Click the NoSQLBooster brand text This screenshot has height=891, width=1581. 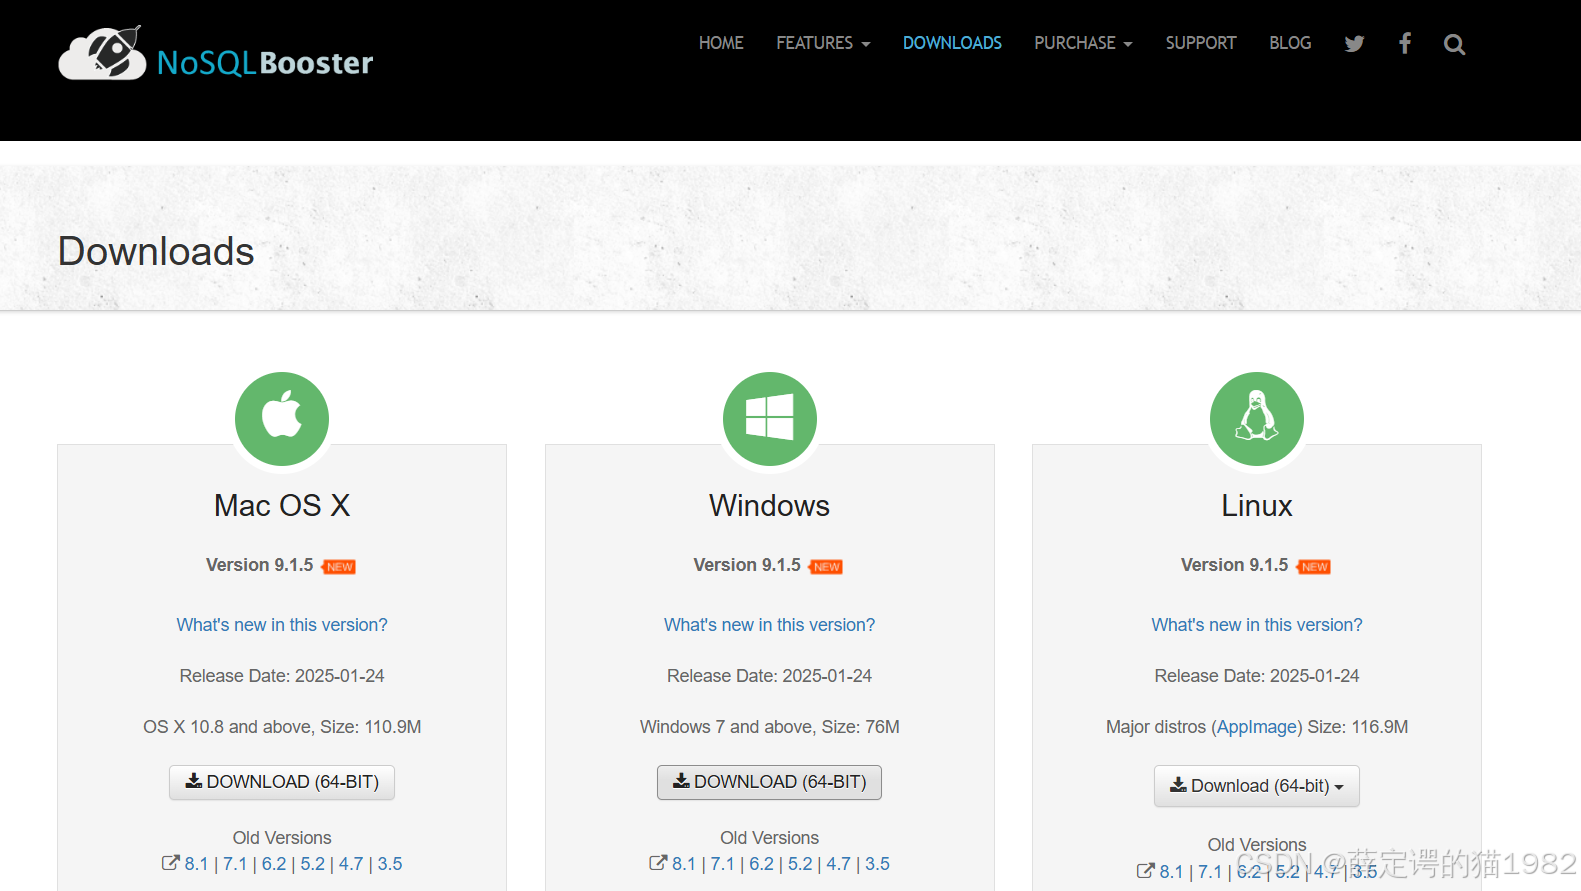point(265,63)
